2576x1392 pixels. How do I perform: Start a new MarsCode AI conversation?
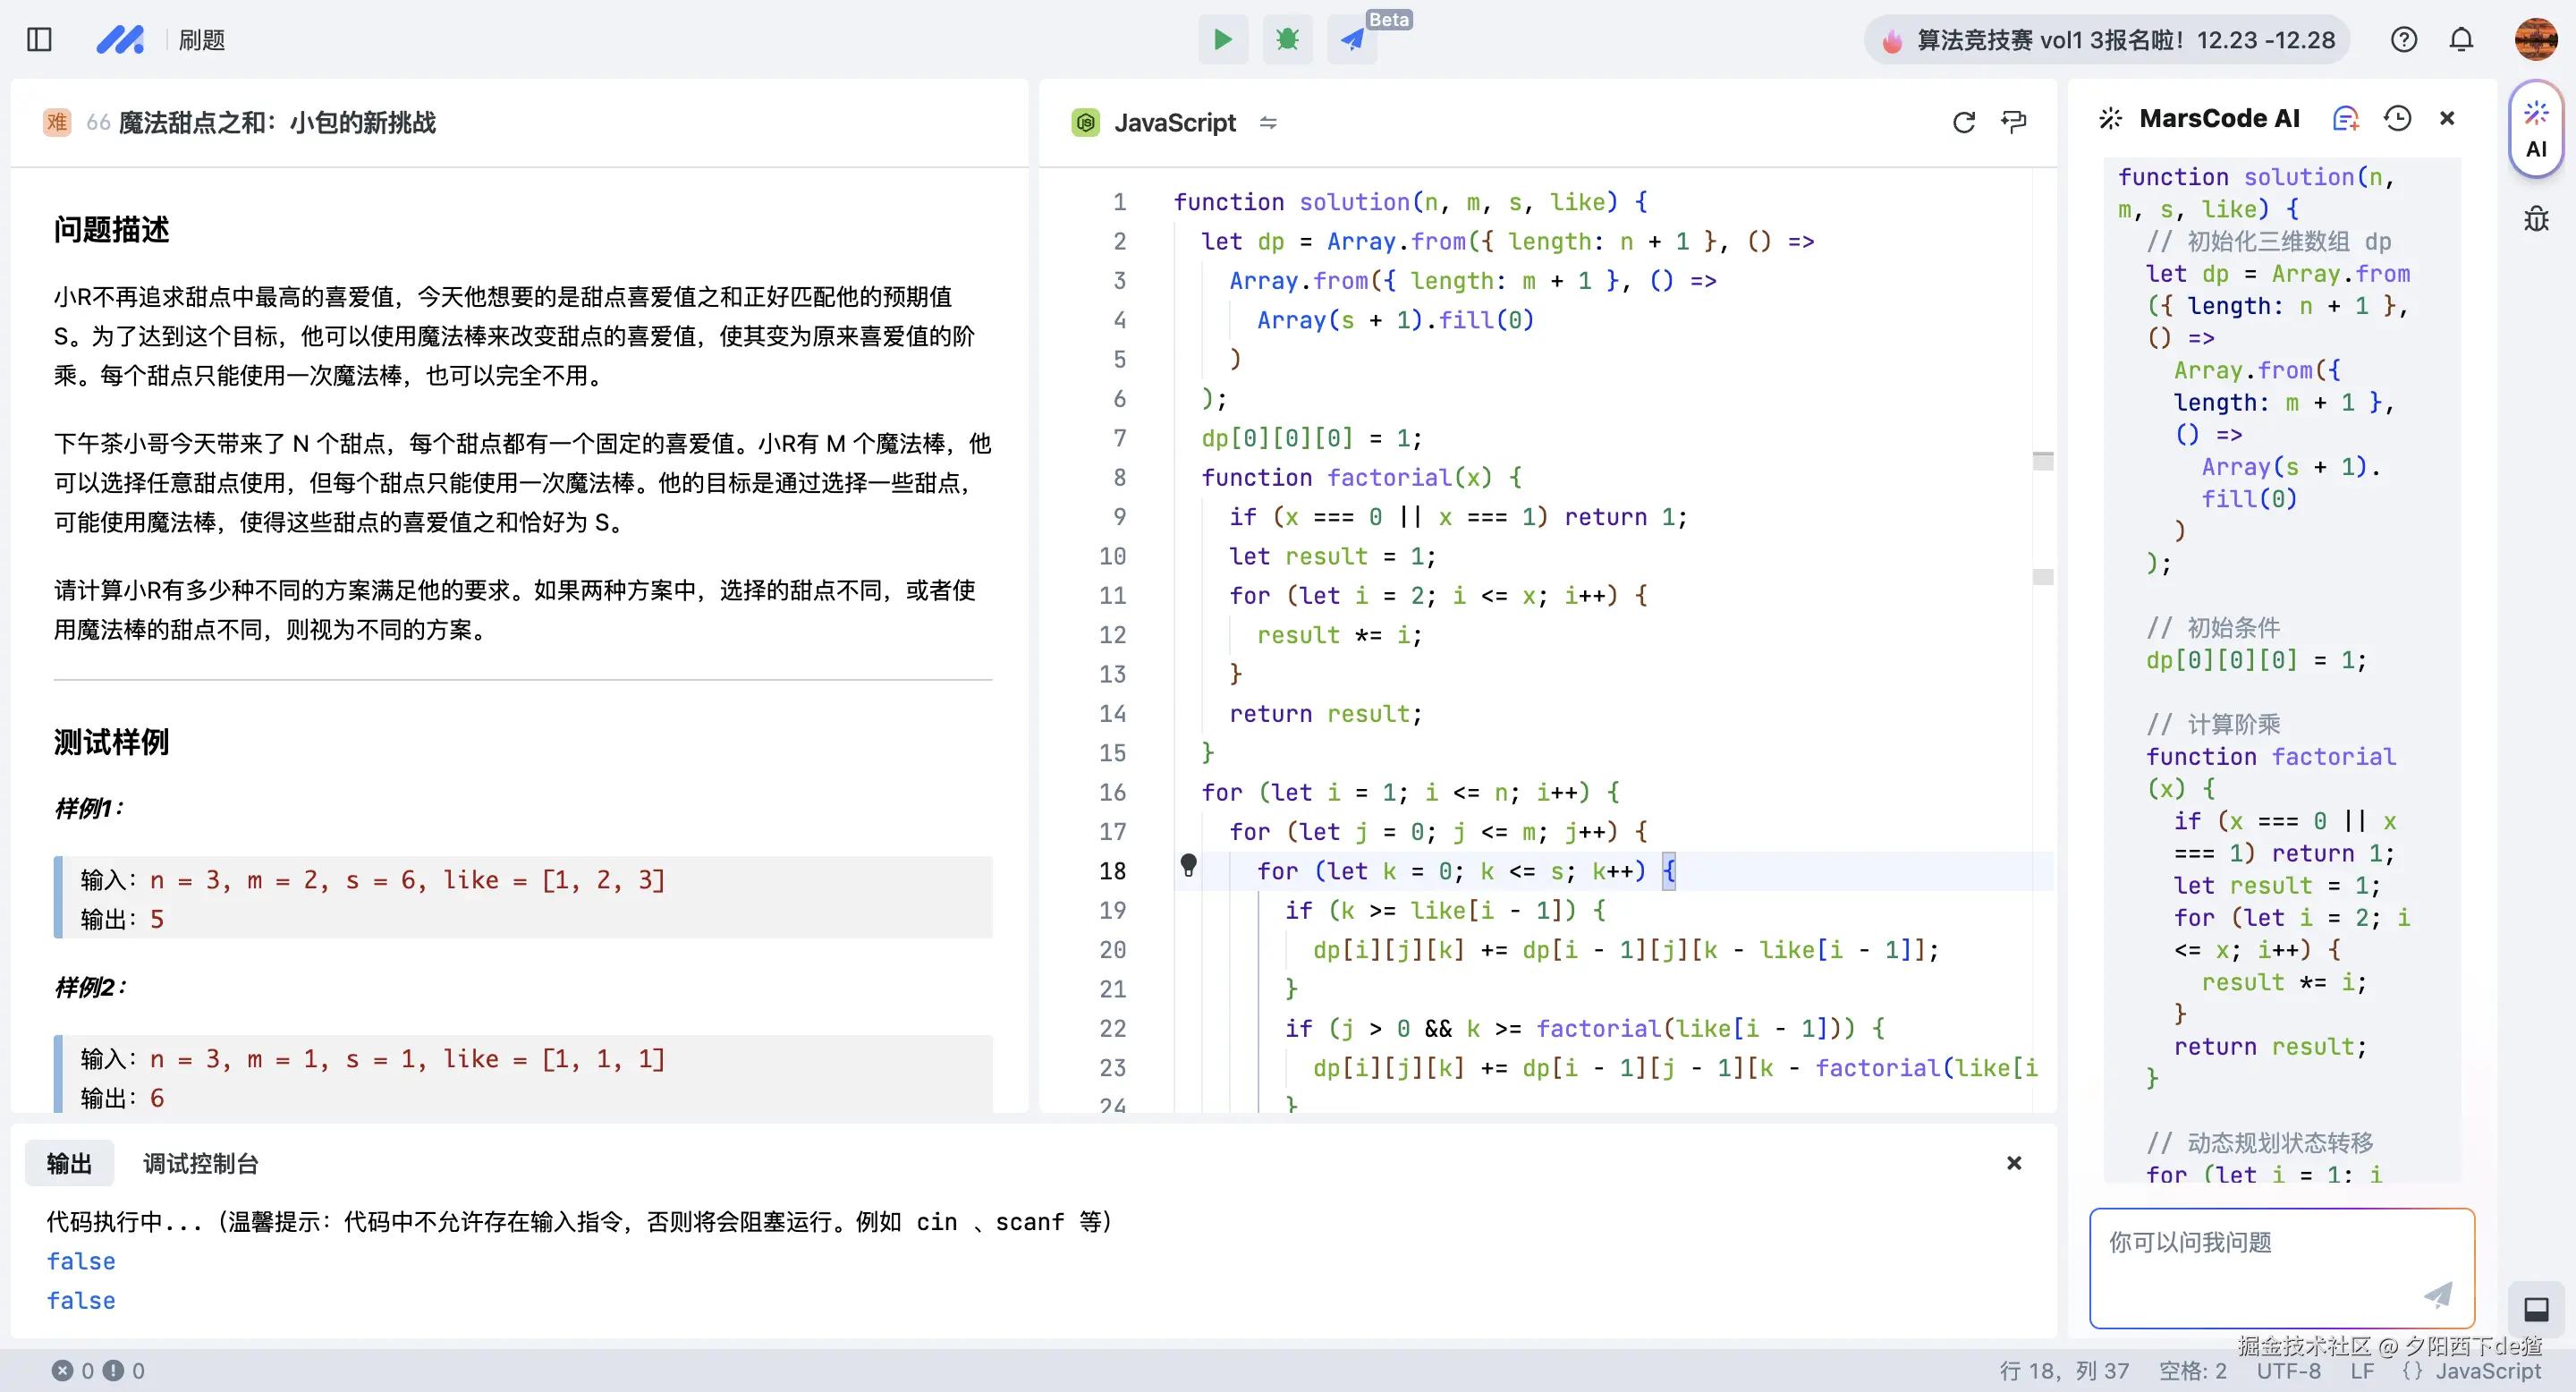pyautogui.click(x=2345, y=117)
